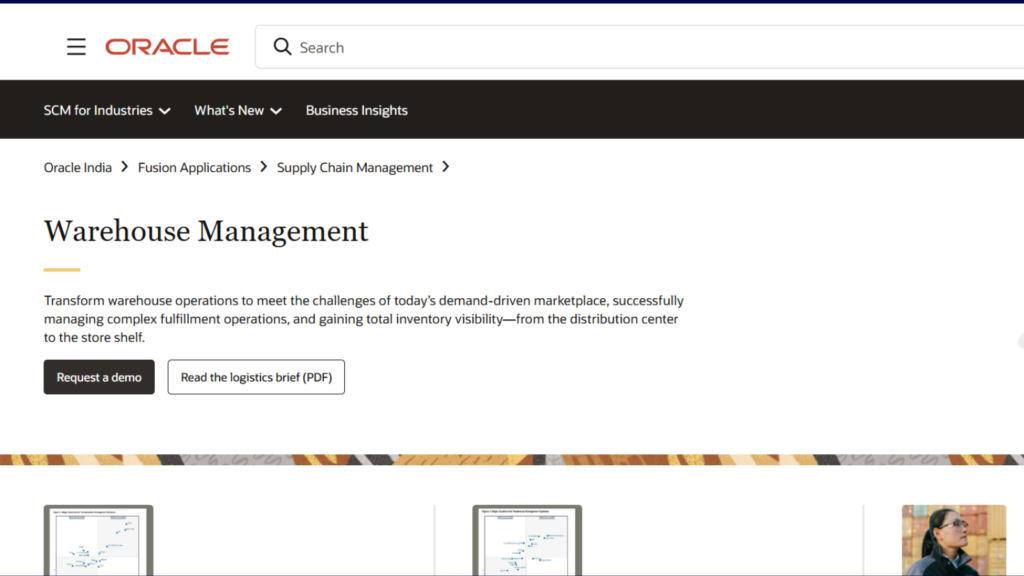The height and width of the screenshot is (576, 1024).
Task: Expand the What's New dropdown
Action: tap(238, 110)
